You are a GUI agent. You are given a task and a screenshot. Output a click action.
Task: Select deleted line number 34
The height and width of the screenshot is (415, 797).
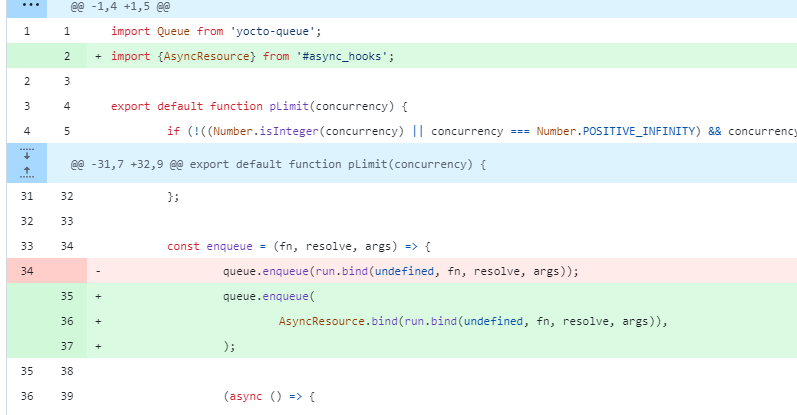click(x=26, y=271)
